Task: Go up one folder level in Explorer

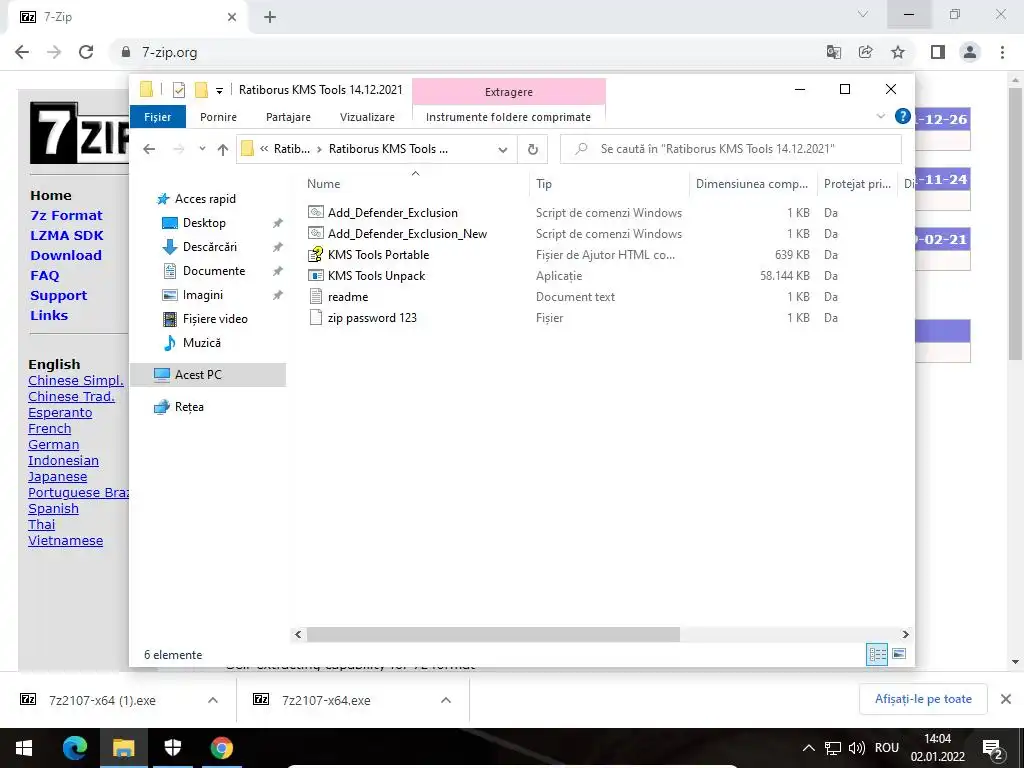Action: tap(223, 150)
